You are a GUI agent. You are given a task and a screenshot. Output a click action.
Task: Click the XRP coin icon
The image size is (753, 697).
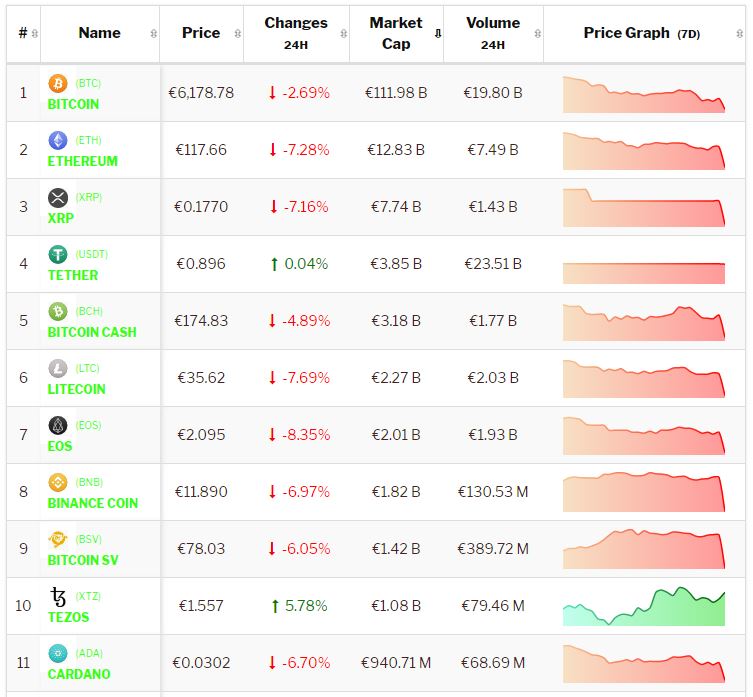pos(58,197)
